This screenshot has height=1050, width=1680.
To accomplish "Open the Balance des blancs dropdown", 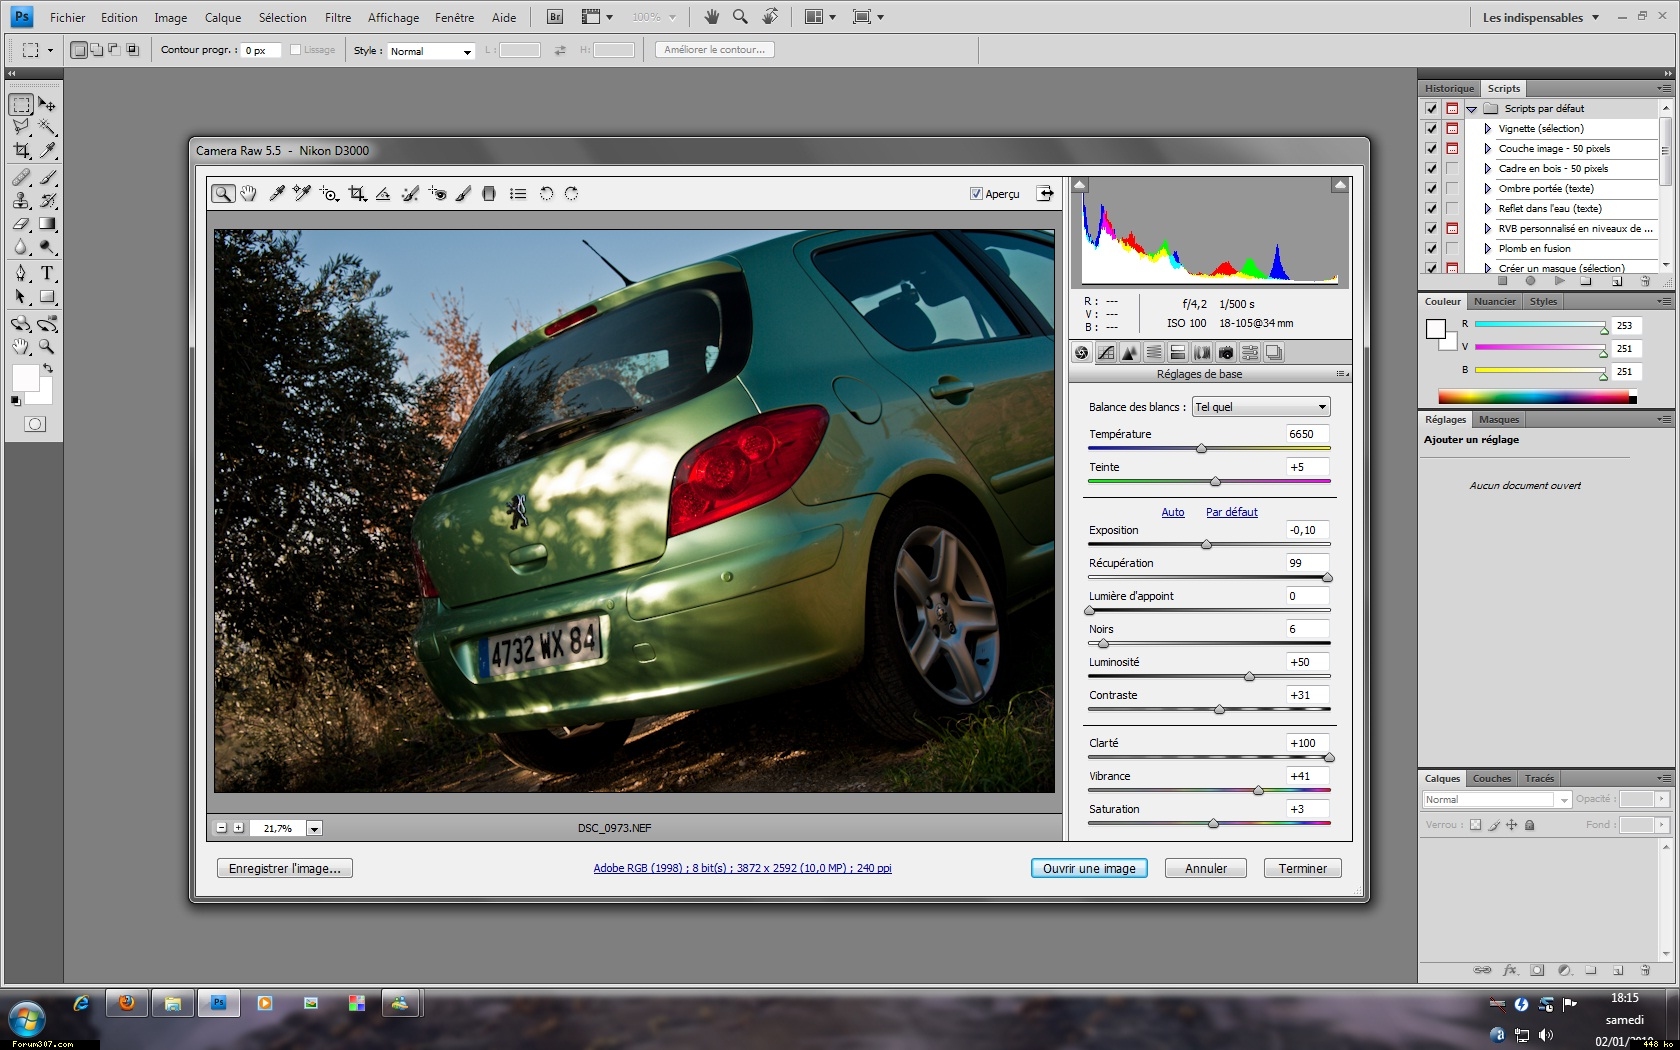I will (x=1260, y=407).
